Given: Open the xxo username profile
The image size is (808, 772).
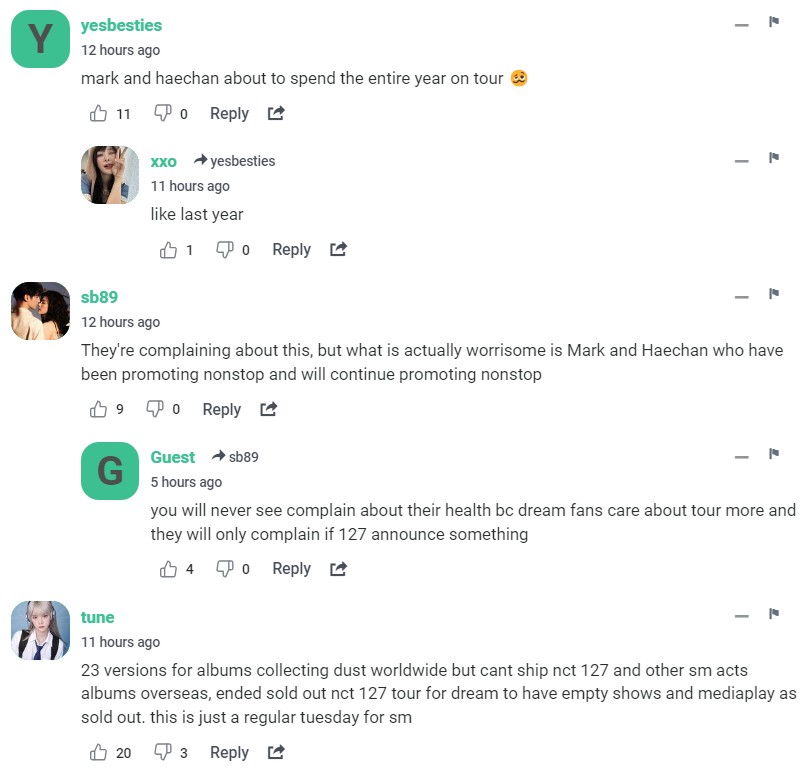Looking at the screenshot, I should coord(163,161).
